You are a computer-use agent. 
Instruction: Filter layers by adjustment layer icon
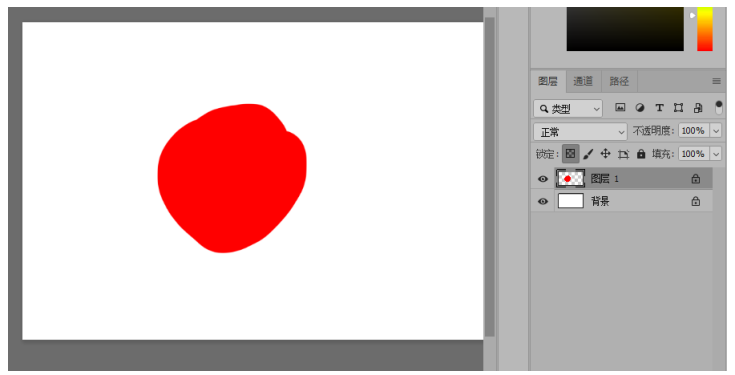tap(639, 108)
